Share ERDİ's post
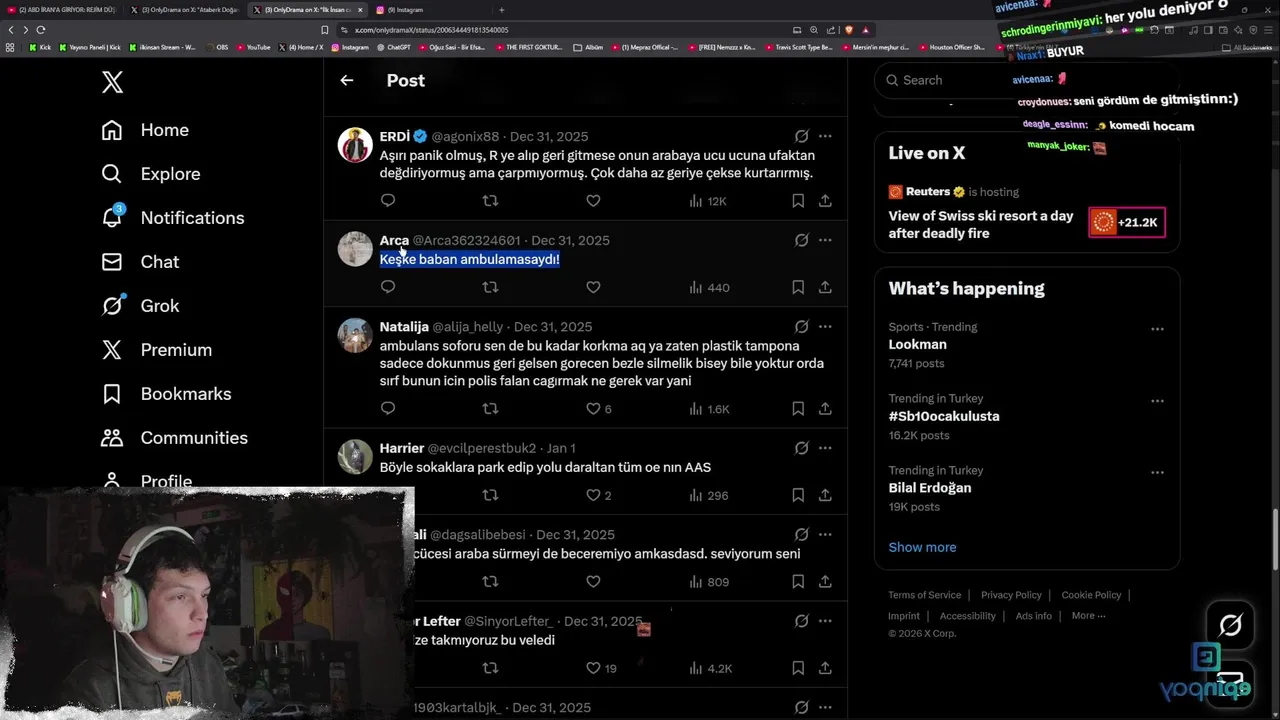The width and height of the screenshot is (1280, 720). coord(825,201)
